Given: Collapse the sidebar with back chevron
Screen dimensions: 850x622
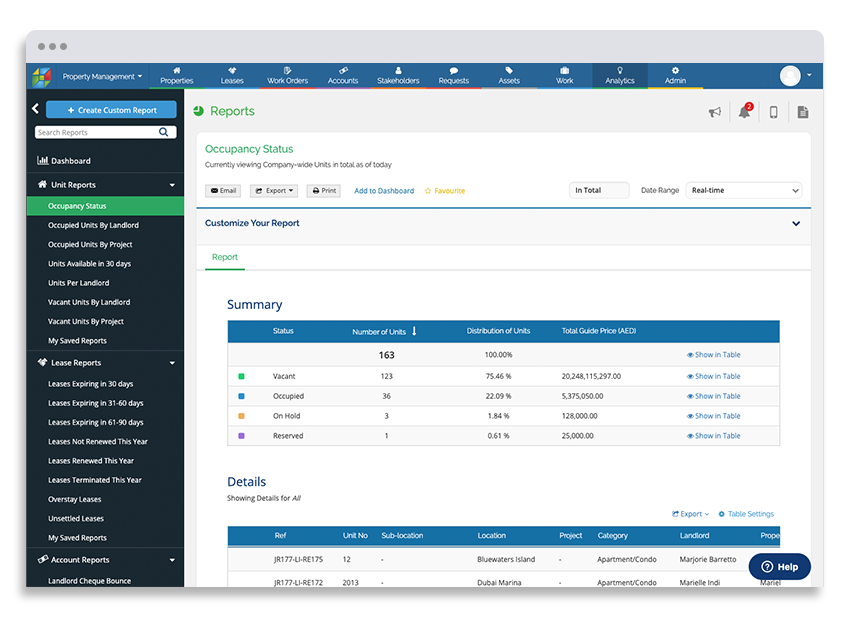Looking at the screenshot, I should point(35,109).
